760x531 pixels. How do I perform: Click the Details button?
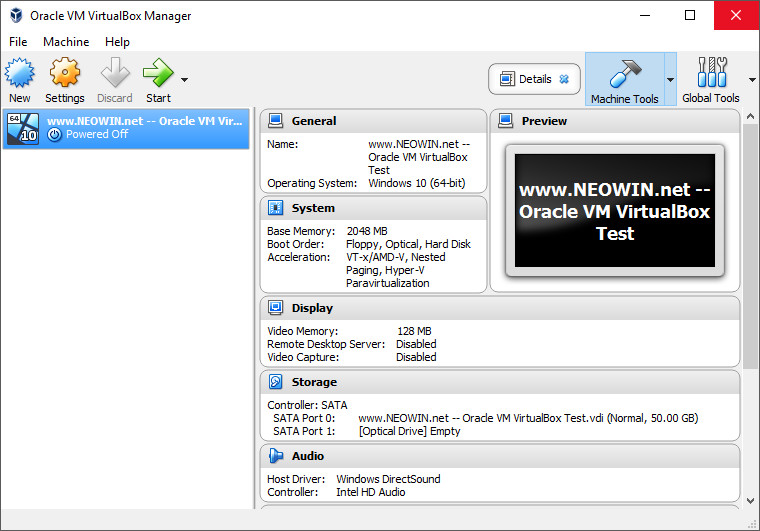(x=534, y=79)
